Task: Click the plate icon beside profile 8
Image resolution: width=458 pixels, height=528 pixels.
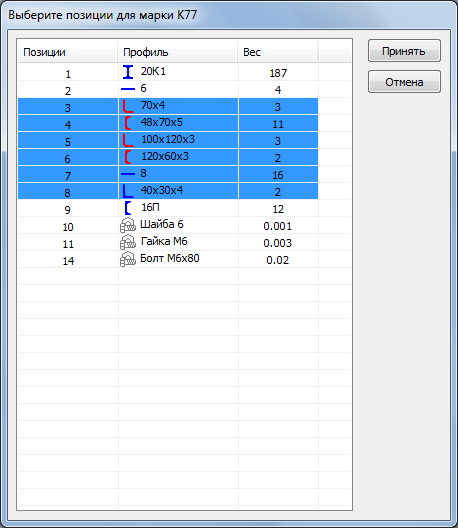Action: coord(128,174)
